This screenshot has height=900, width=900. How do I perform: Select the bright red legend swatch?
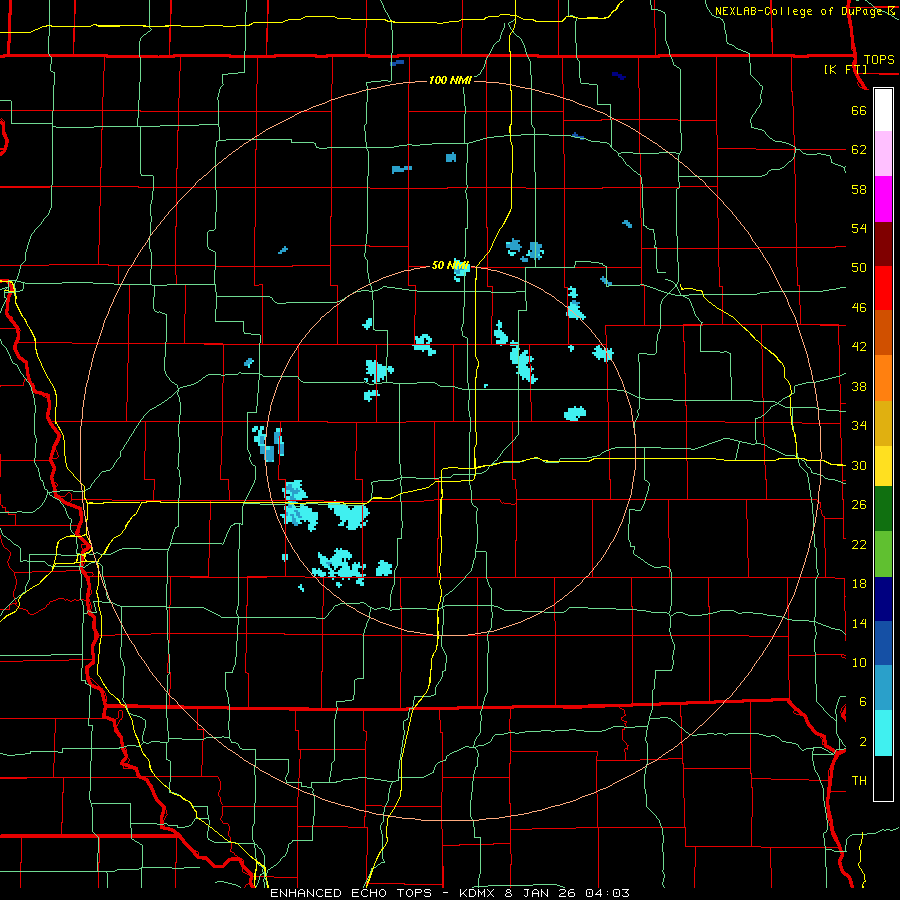[883, 288]
